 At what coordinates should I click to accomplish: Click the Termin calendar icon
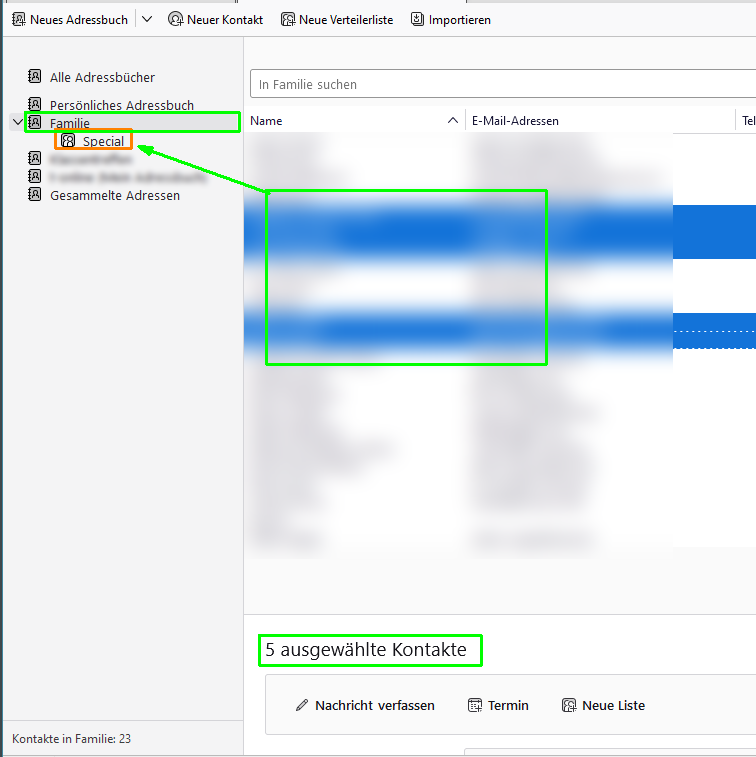475,705
